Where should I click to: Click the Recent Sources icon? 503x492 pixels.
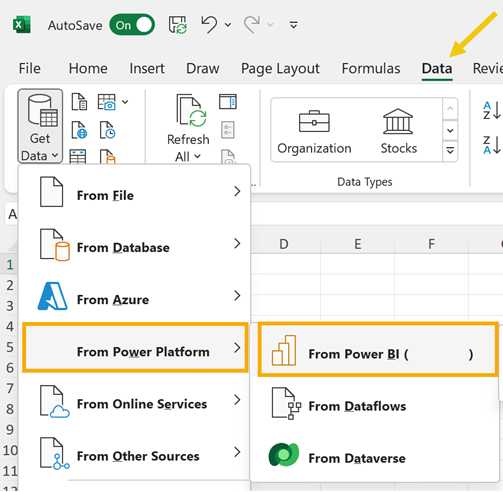(x=107, y=130)
